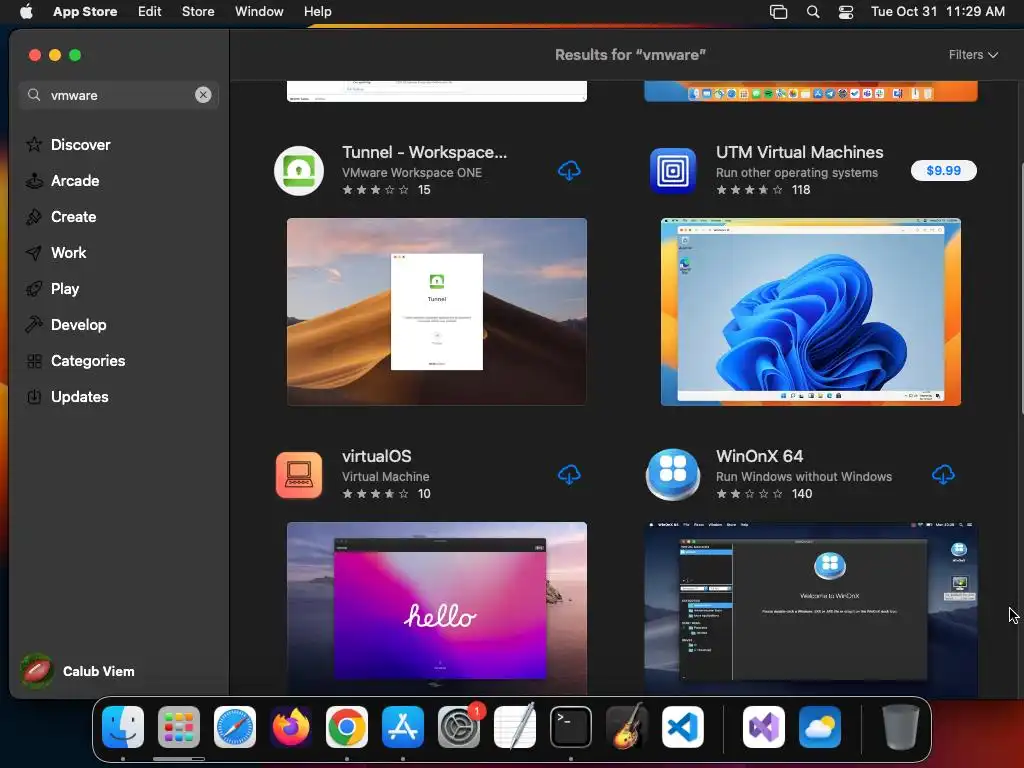
Task: Open virtualOS app icon
Action: coord(299,475)
